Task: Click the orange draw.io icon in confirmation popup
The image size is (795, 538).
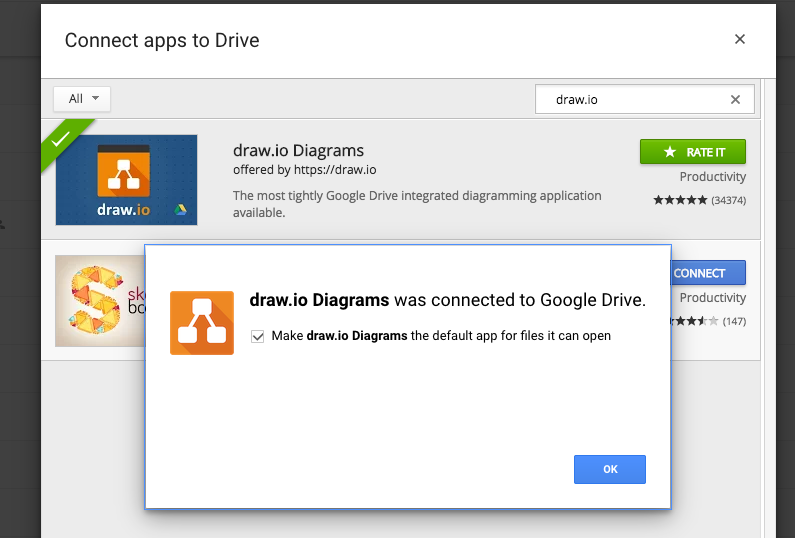Action: pyautogui.click(x=202, y=322)
